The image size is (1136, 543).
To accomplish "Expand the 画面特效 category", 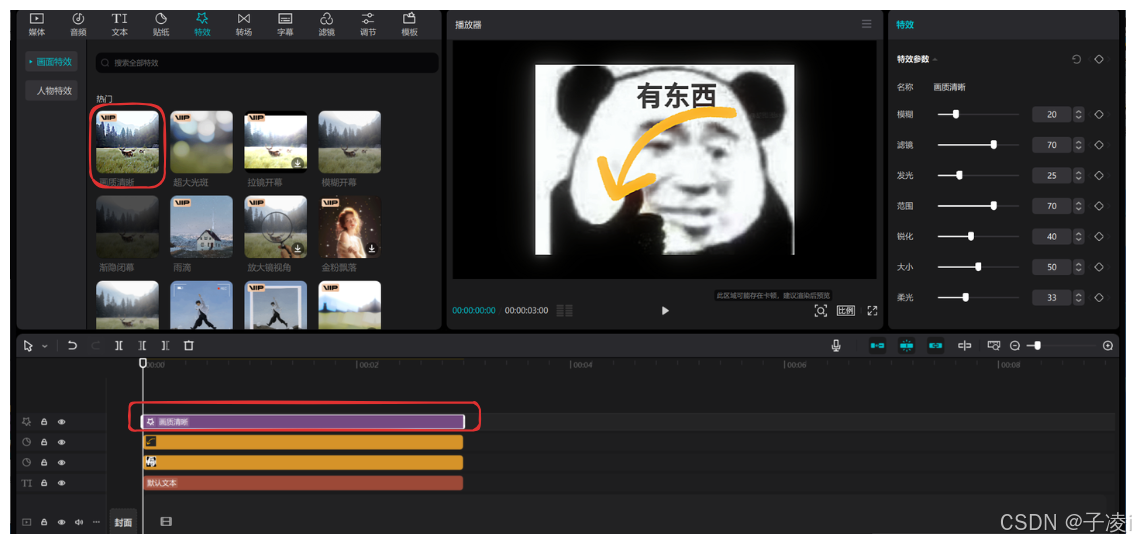I will click(x=51, y=62).
